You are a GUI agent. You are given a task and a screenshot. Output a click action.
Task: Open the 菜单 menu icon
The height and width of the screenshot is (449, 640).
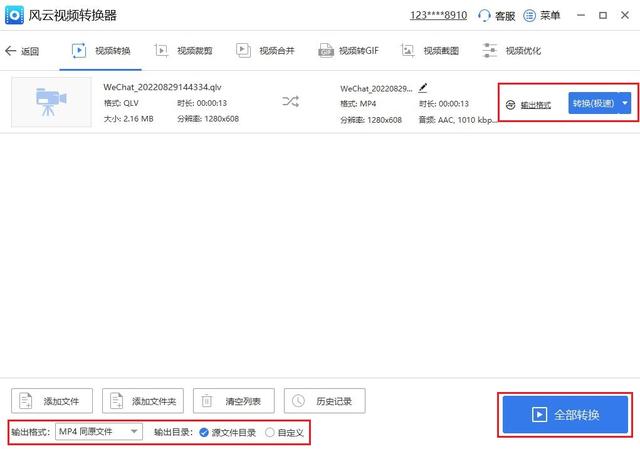coord(529,16)
